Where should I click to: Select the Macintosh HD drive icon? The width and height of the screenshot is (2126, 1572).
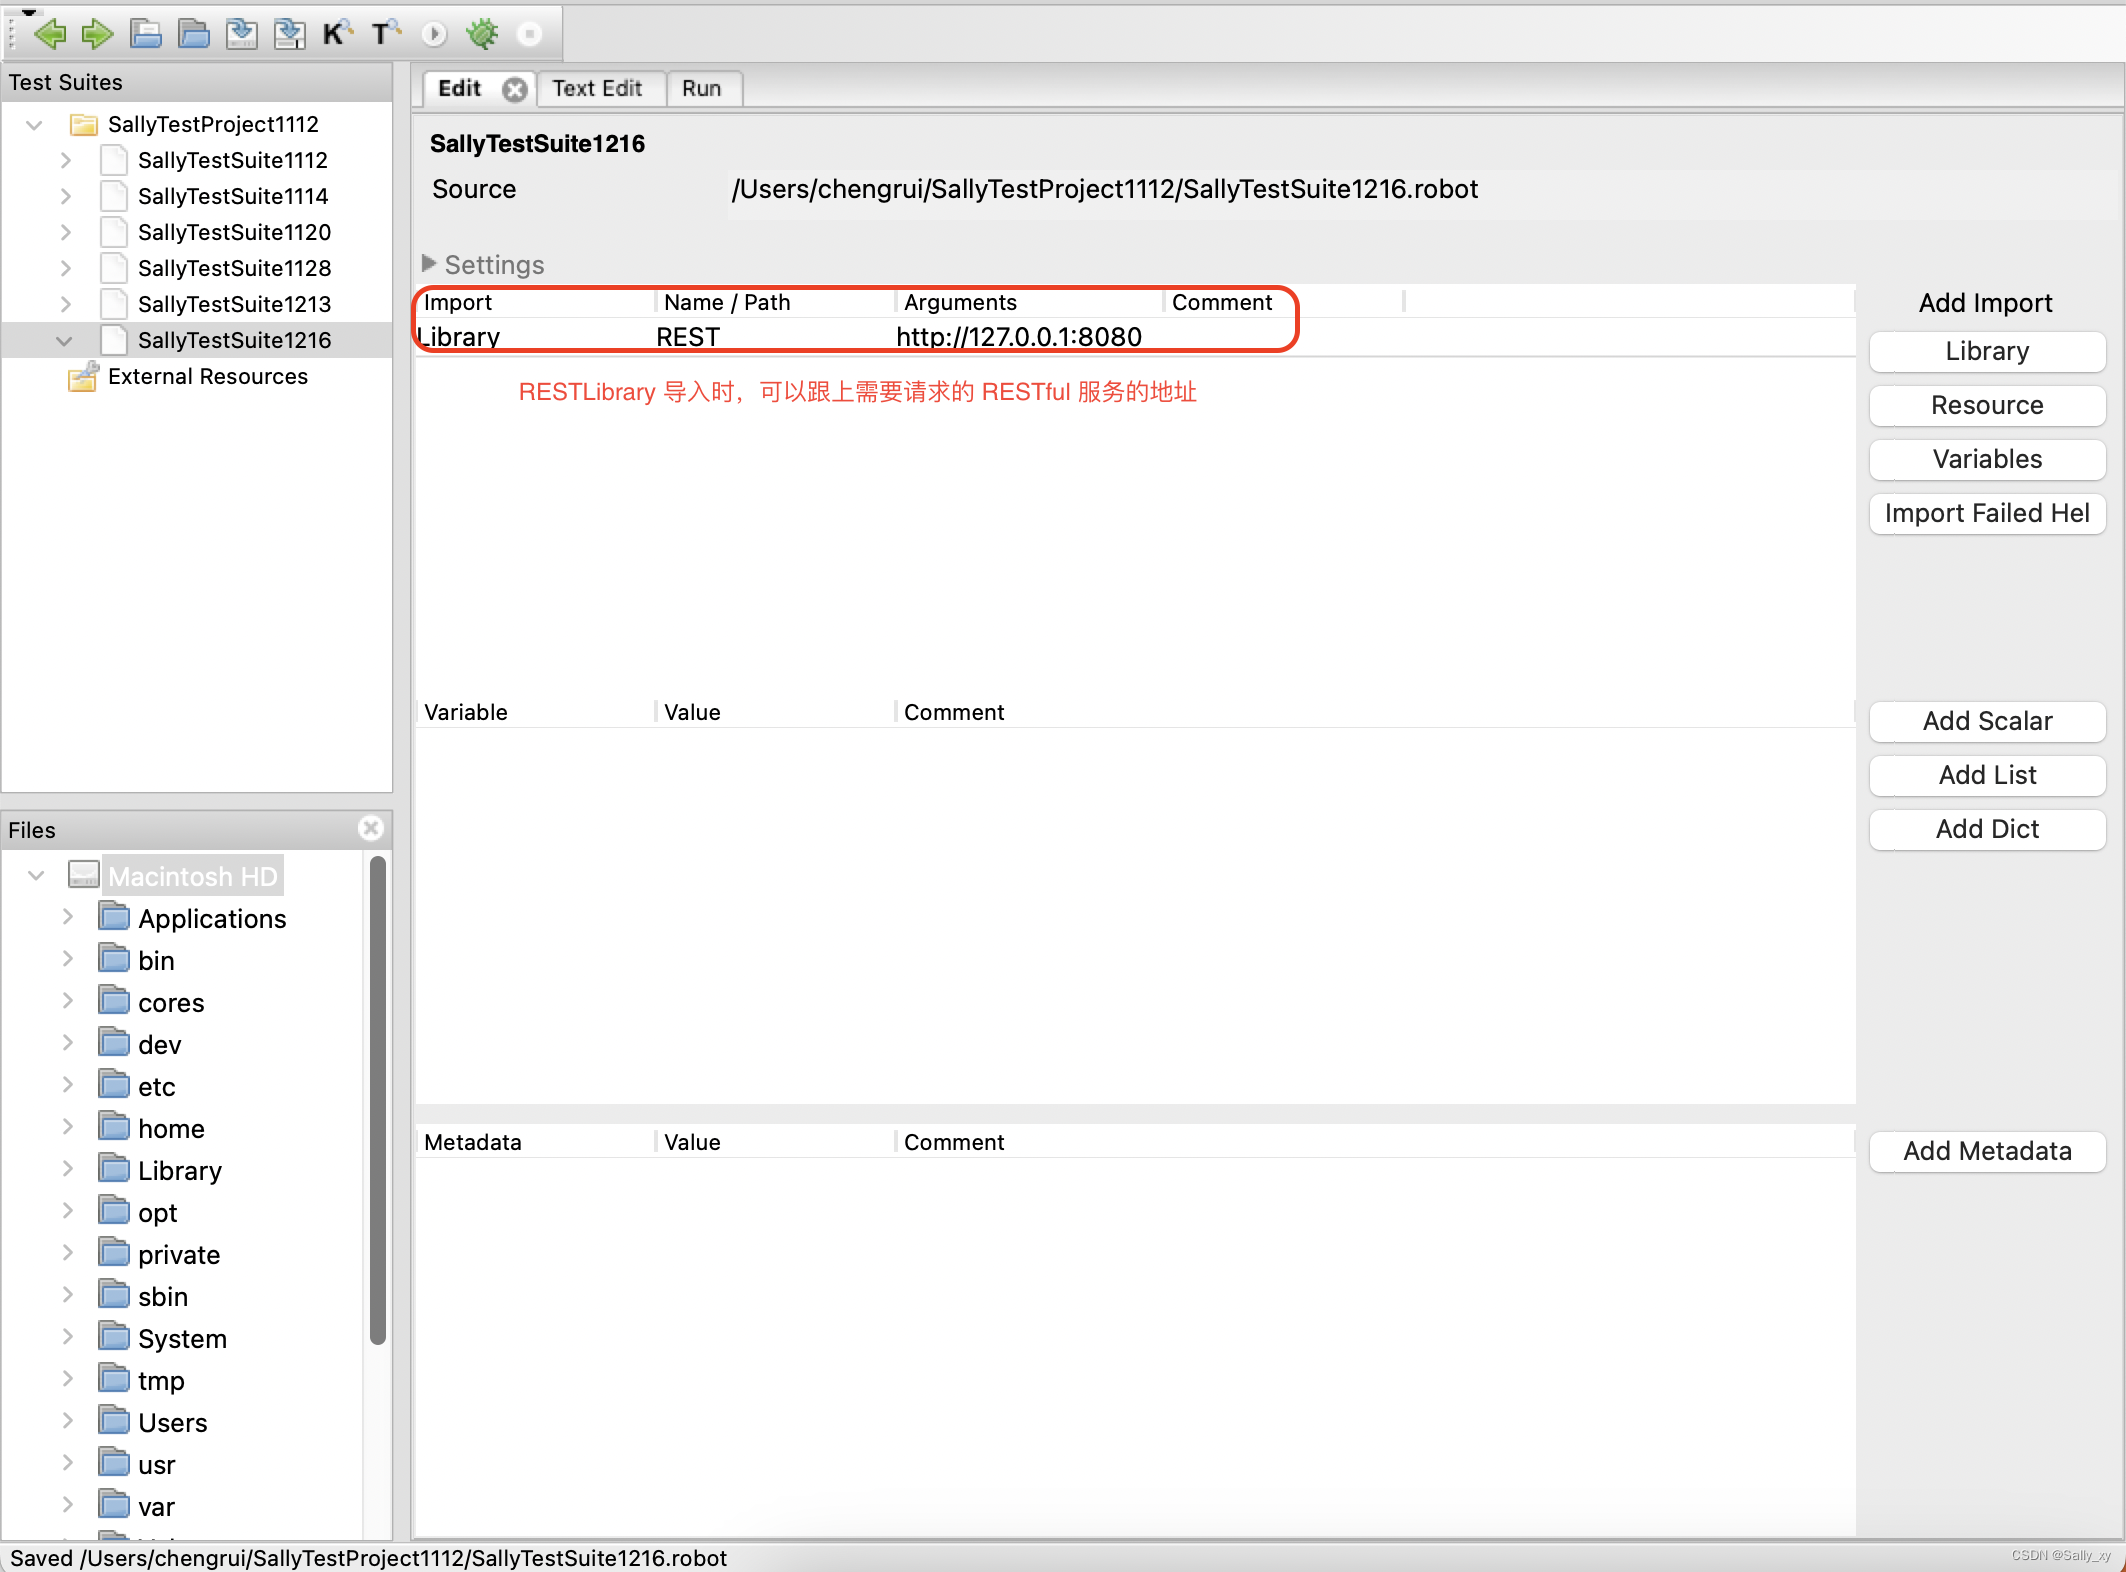[x=84, y=875]
